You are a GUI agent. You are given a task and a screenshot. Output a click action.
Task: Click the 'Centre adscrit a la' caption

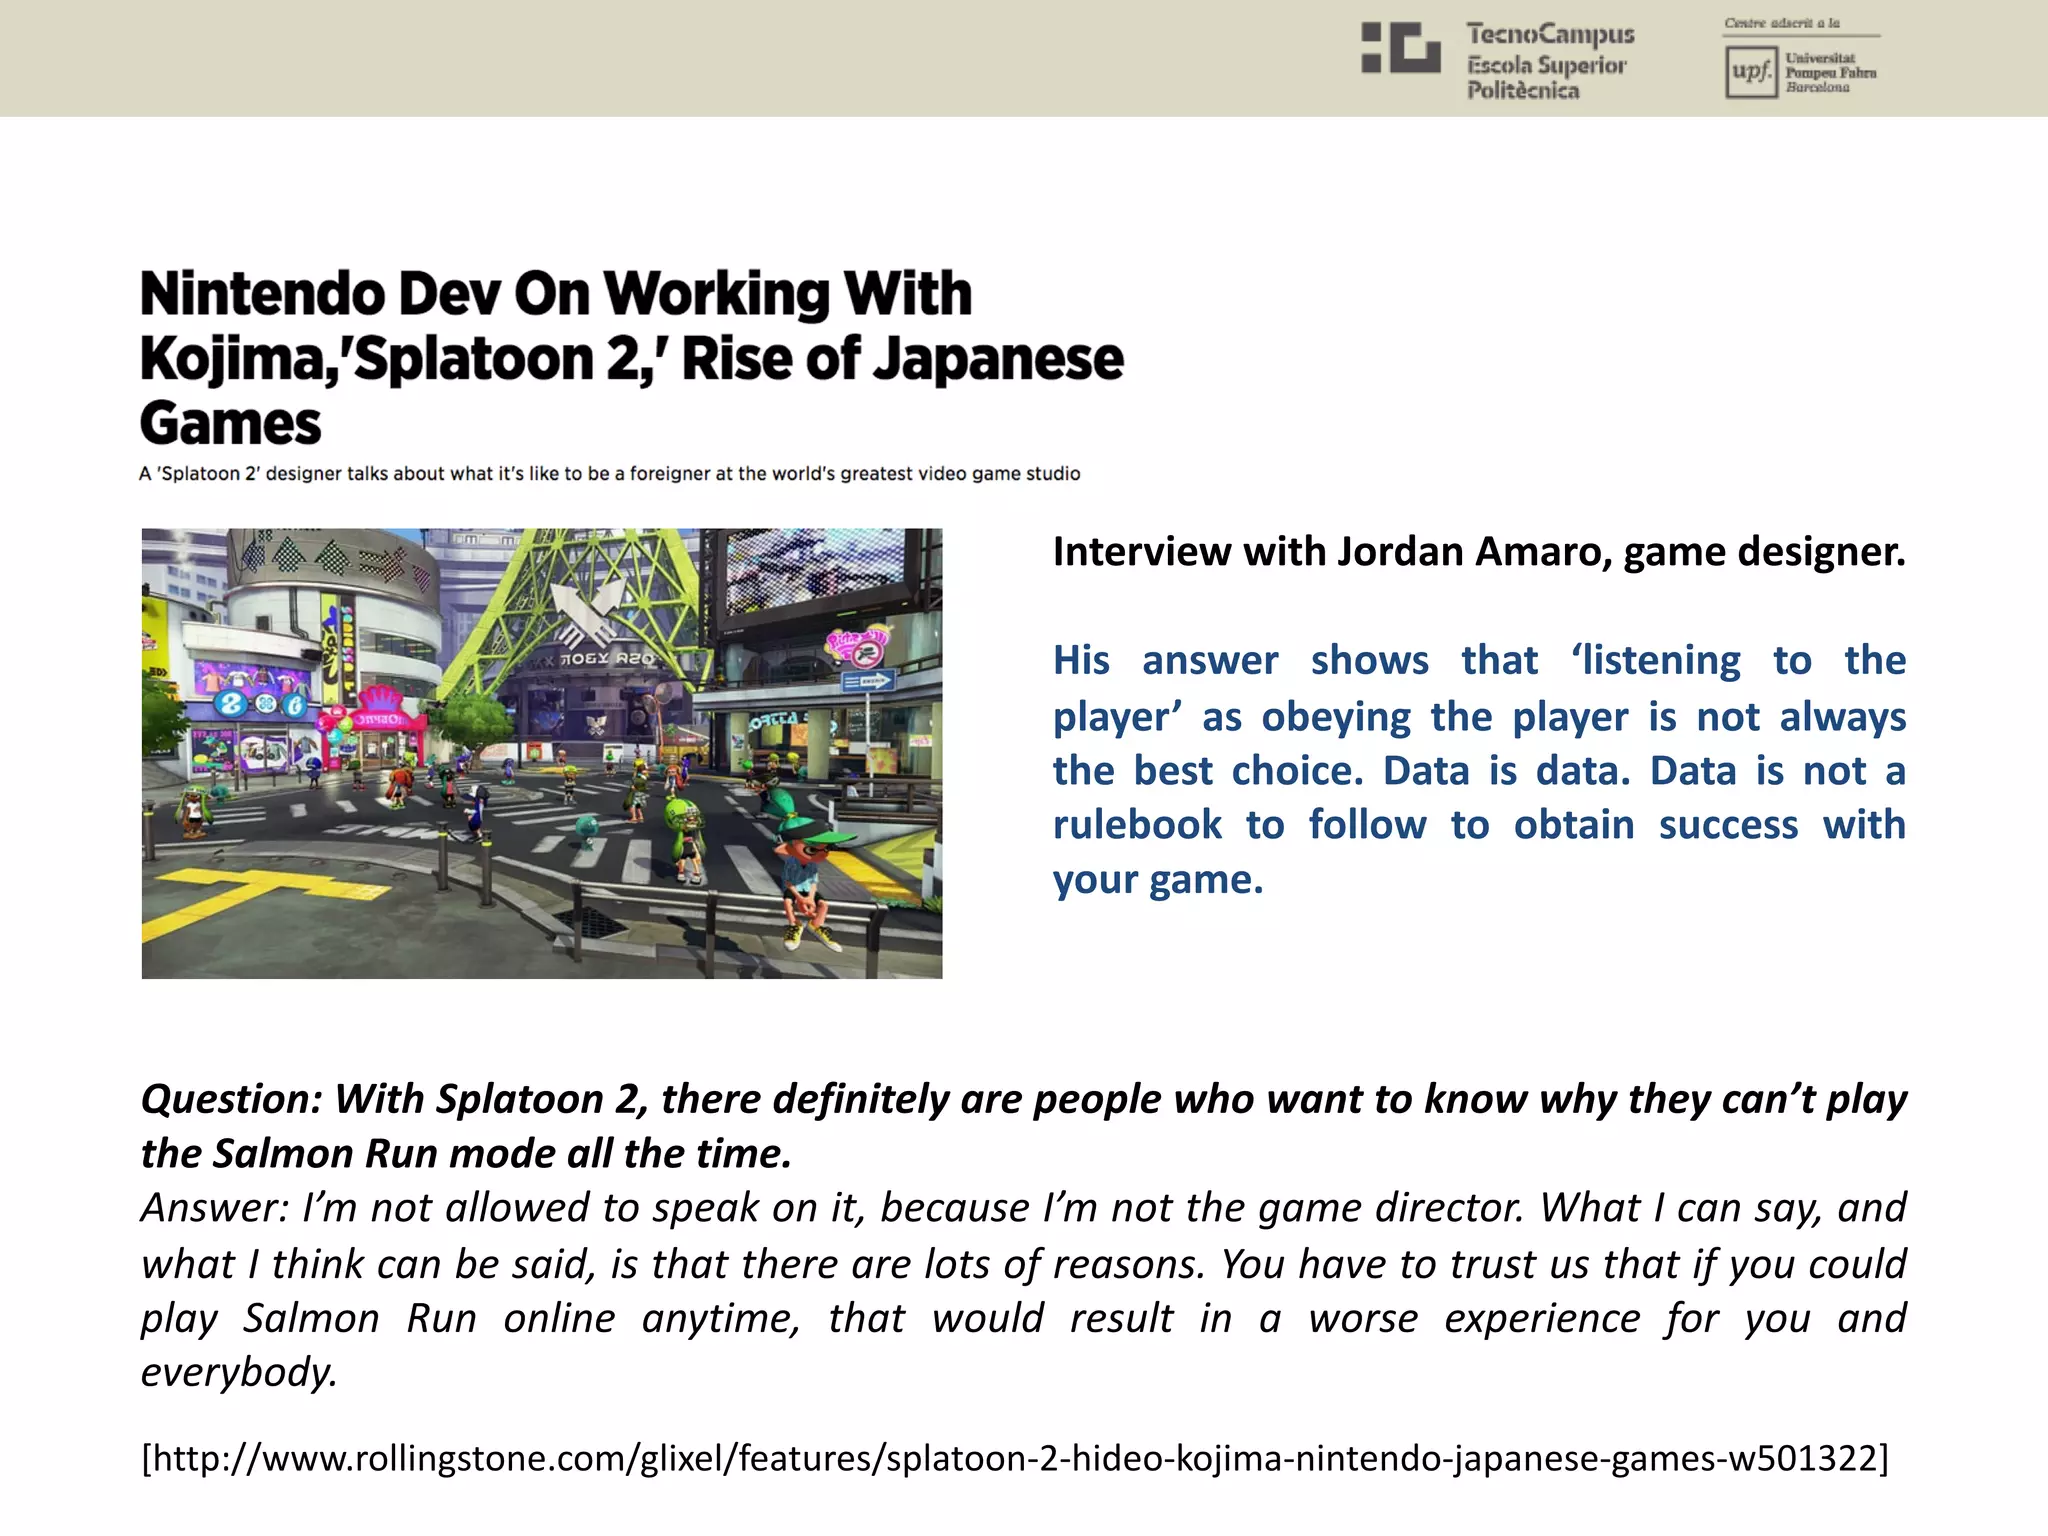tap(1782, 23)
